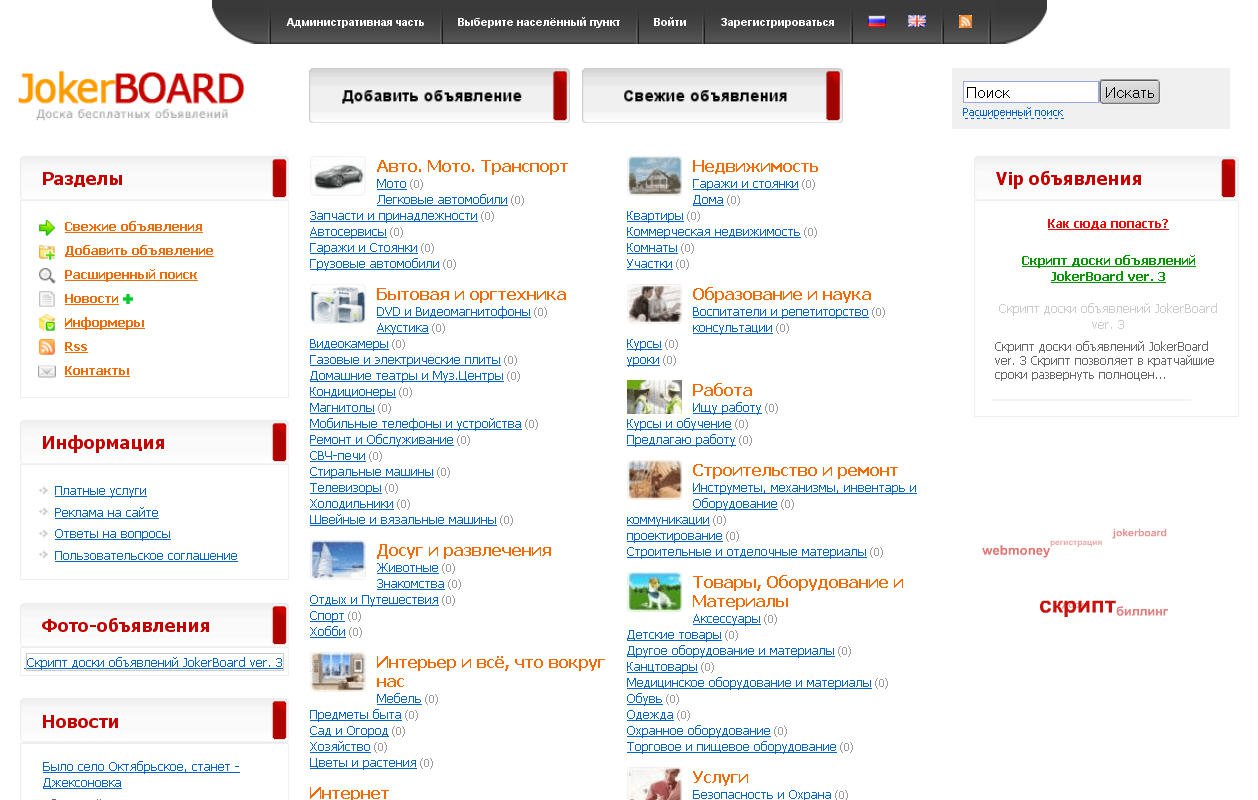This screenshot has width=1258, height=800.
Task: Click the car icon for Авто. Мото. Транспорт
Action: [x=338, y=176]
